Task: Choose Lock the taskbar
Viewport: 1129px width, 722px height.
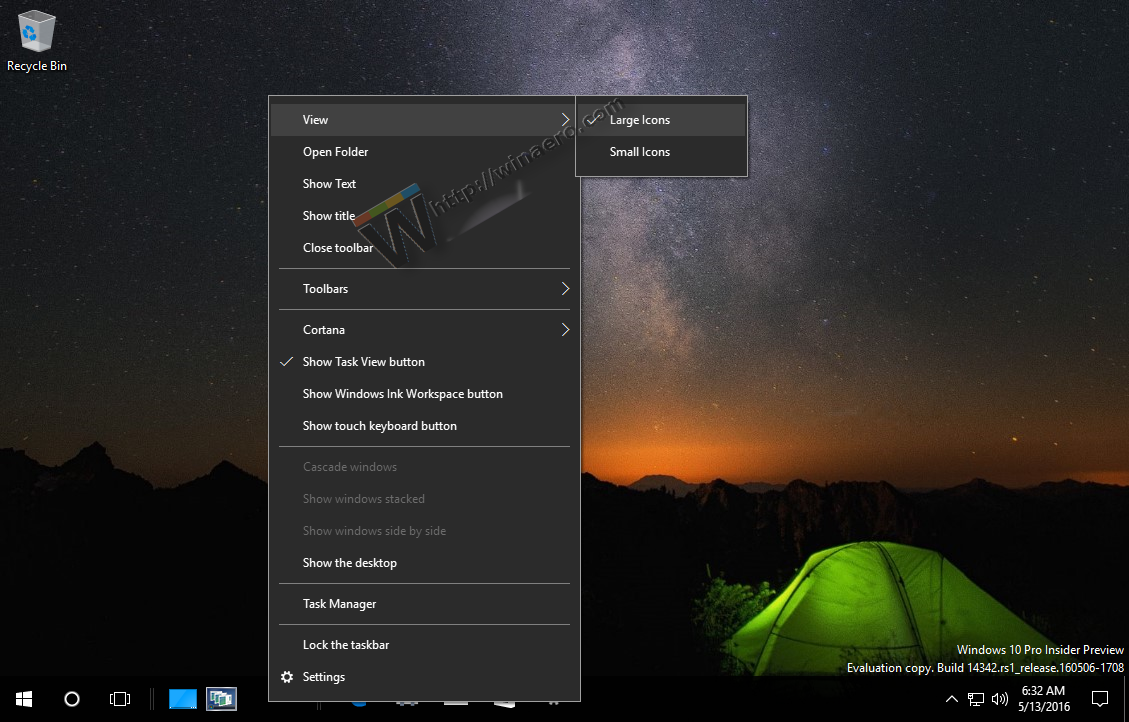Action: click(x=346, y=645)
